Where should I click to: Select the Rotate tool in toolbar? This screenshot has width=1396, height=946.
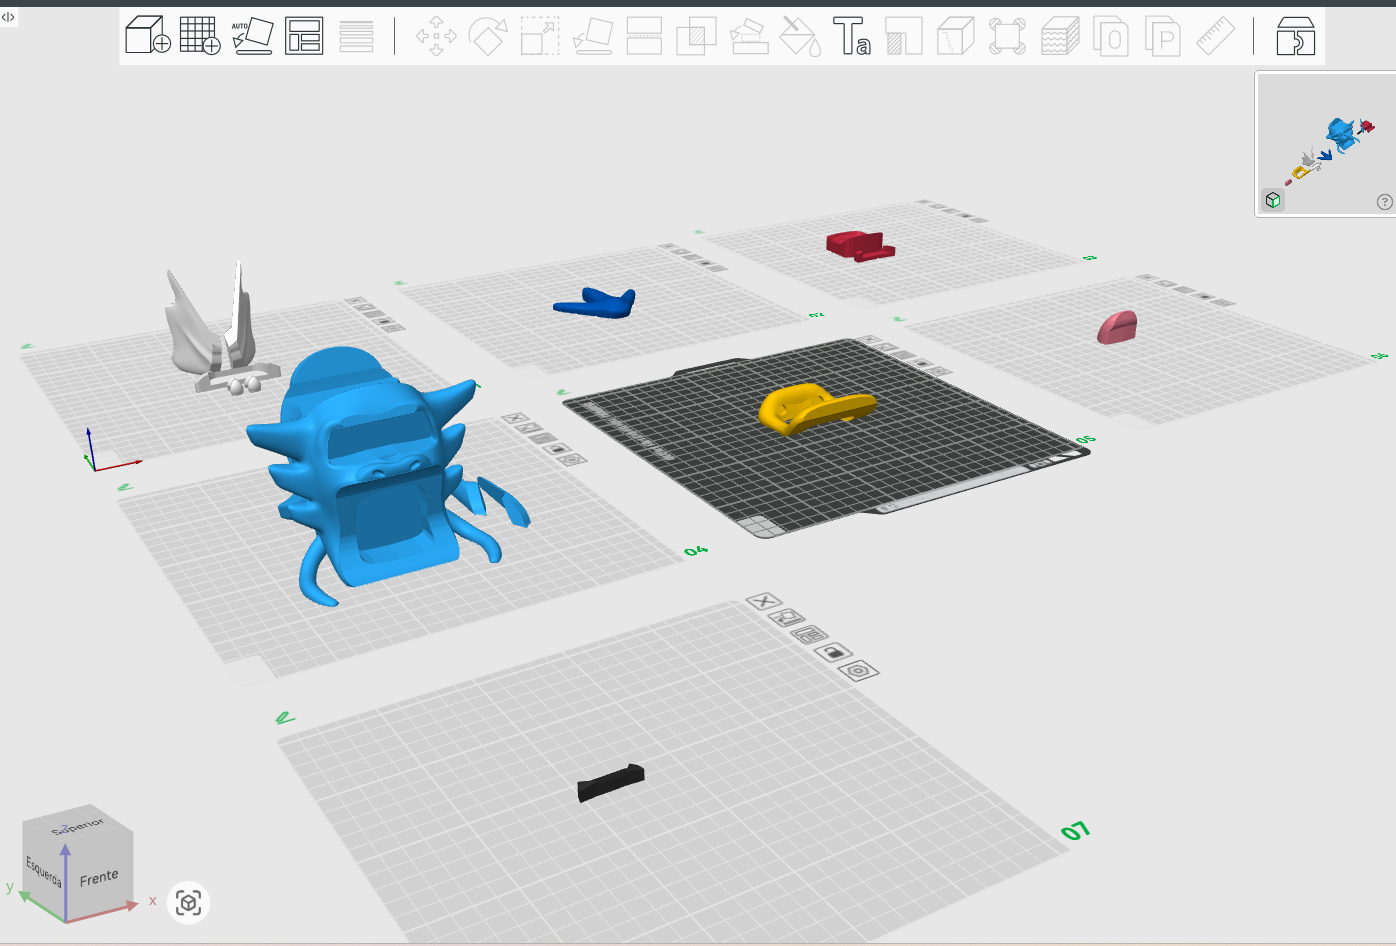488,36
